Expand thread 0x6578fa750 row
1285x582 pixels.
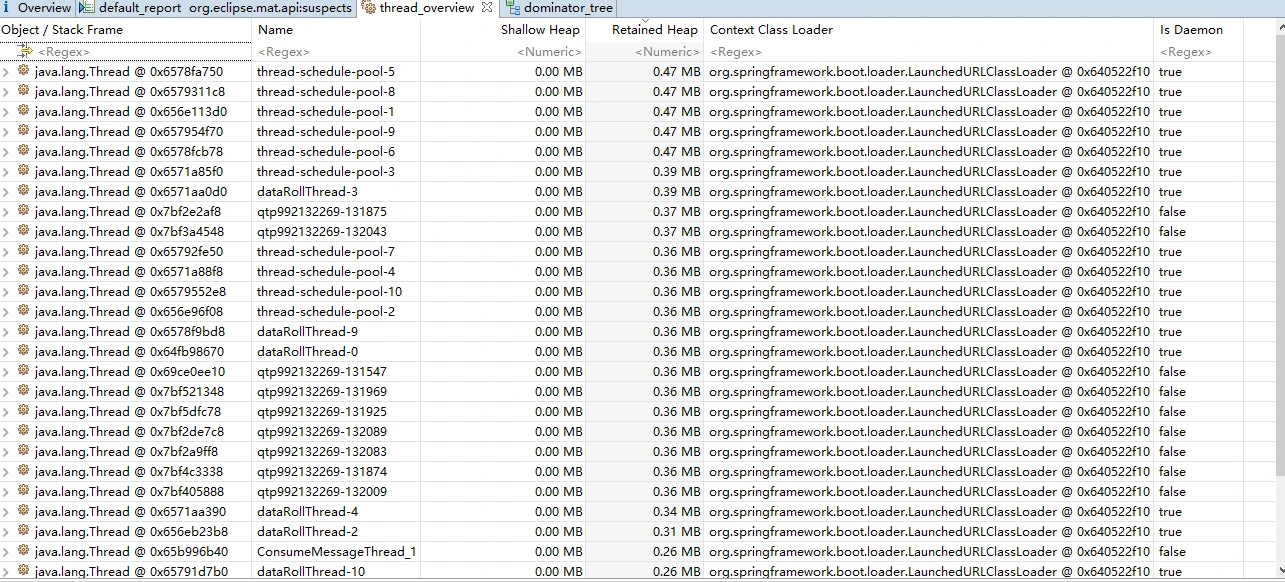(6, 72)
